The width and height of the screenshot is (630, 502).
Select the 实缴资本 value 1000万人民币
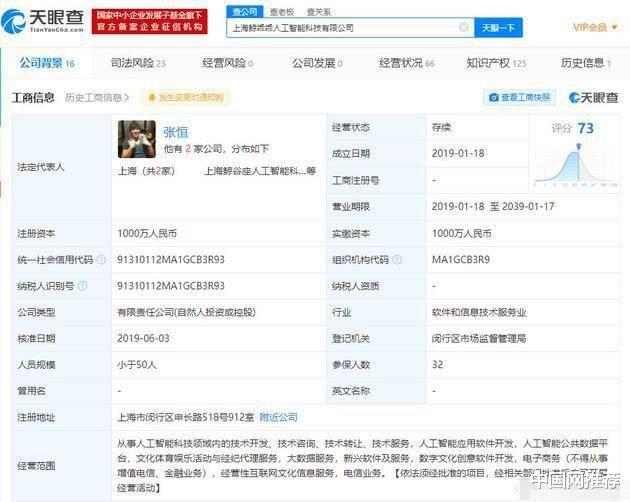coord(461,234)
